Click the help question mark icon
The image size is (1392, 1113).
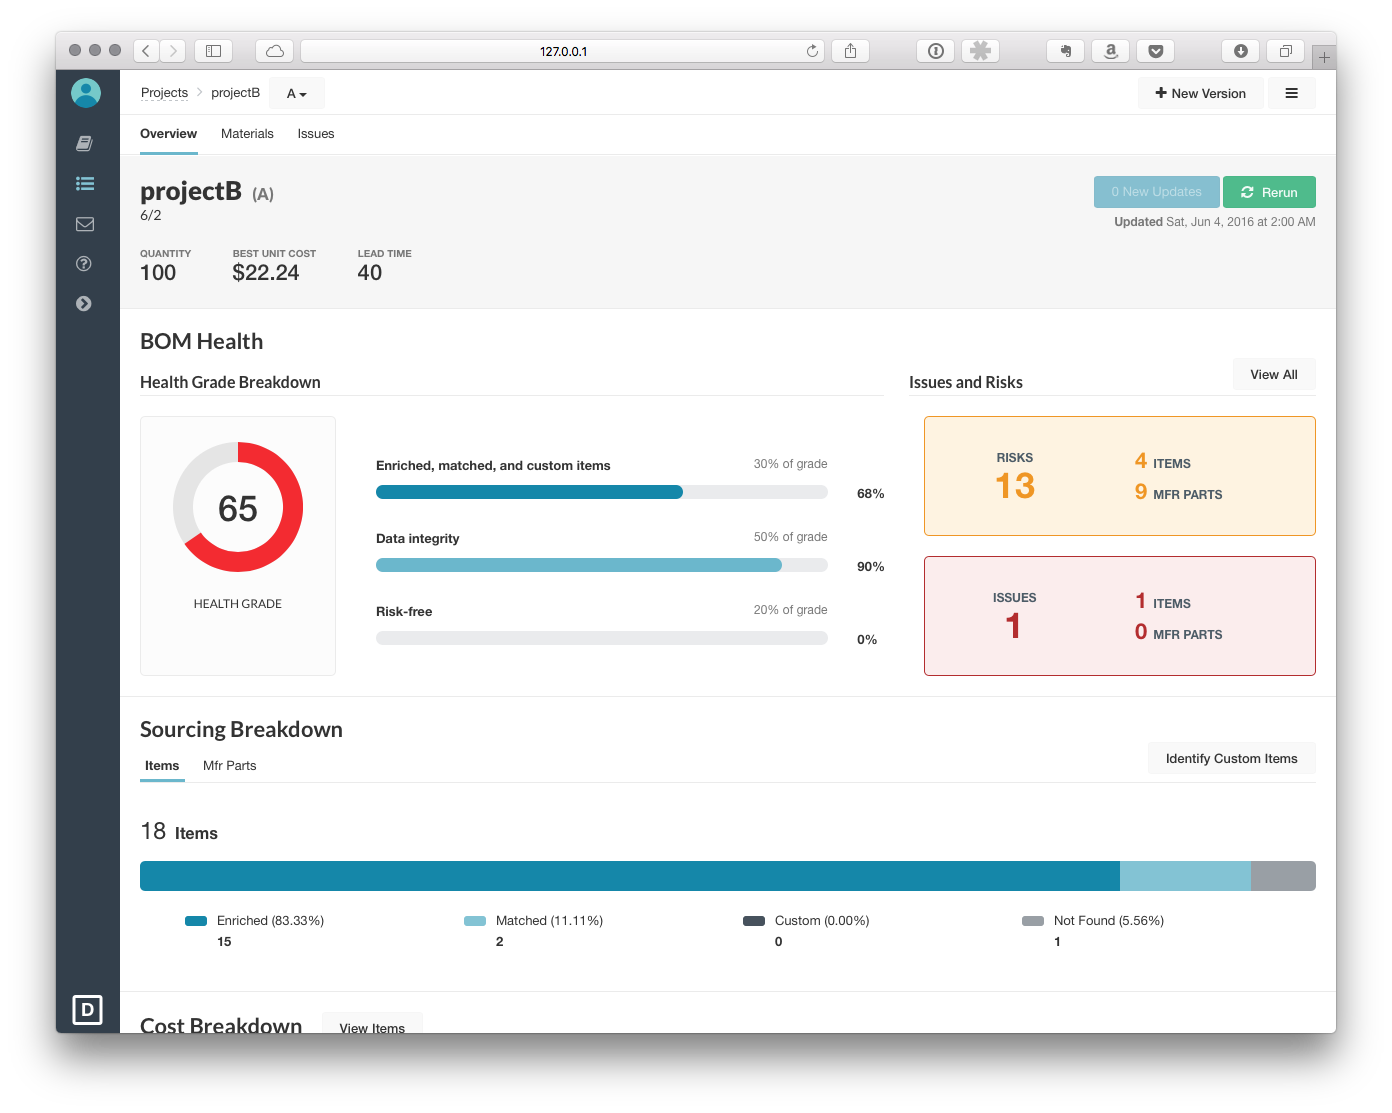coord(84,264)
